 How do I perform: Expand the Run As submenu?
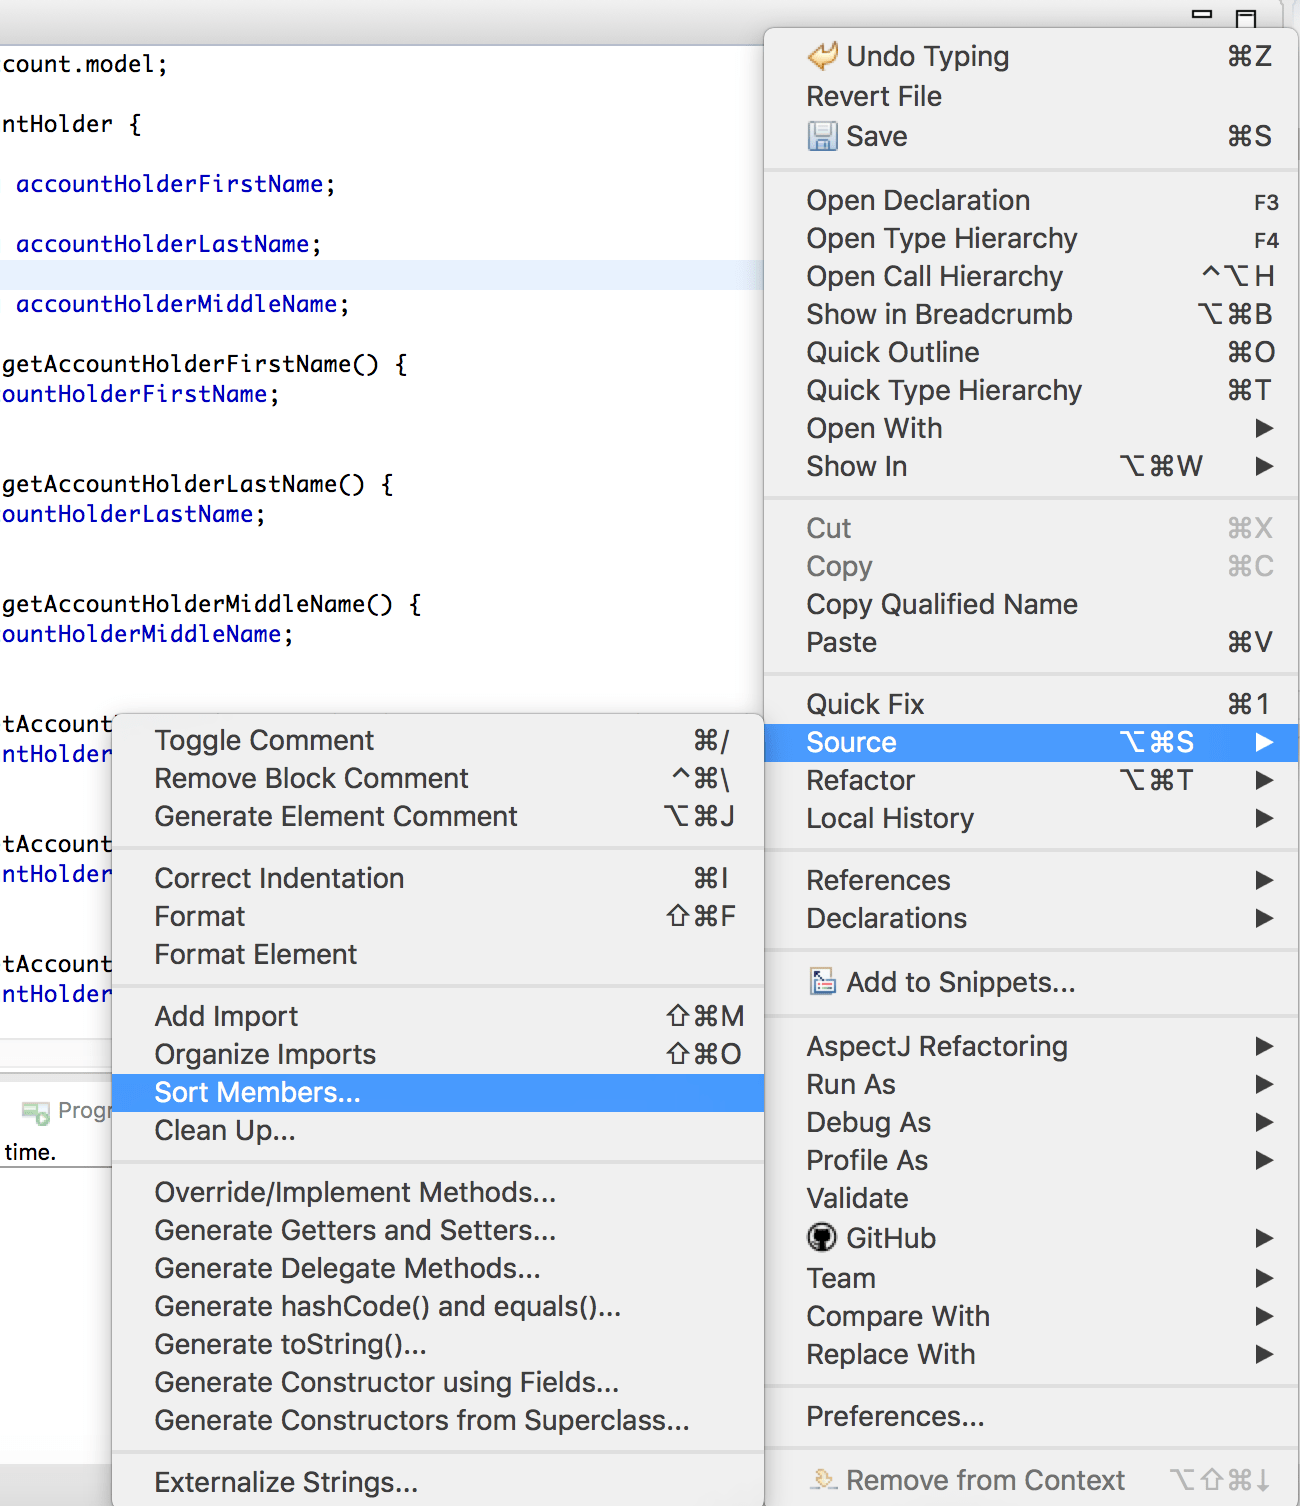point(1263,1084)
